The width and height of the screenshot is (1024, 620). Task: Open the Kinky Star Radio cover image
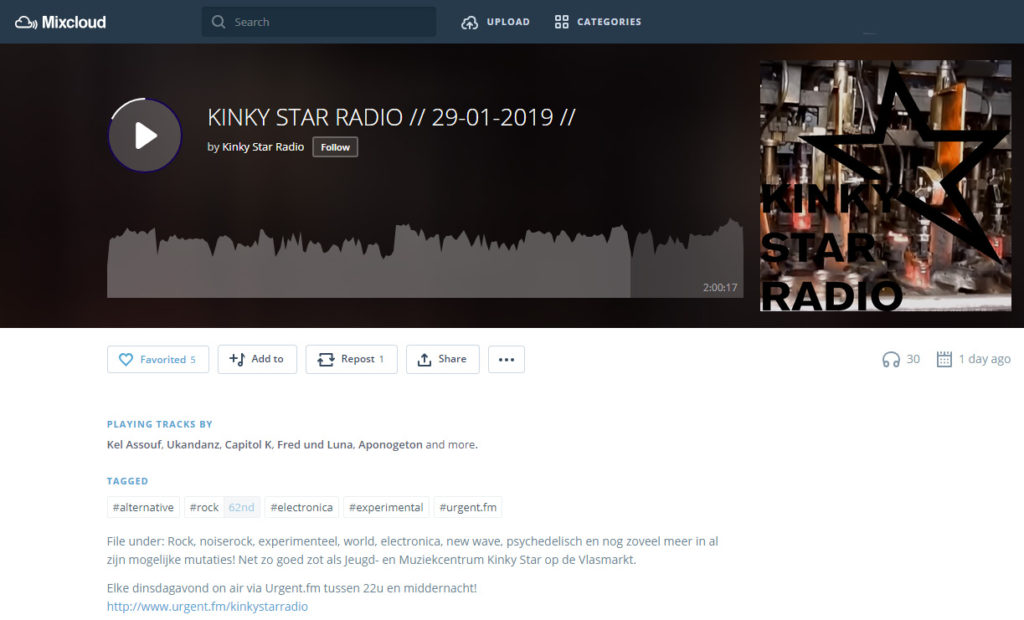pos(884,185)
